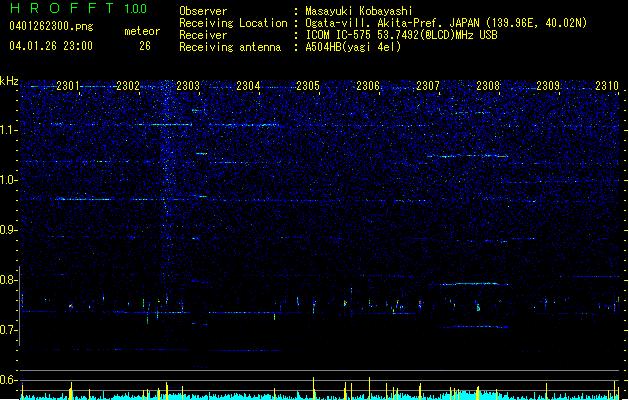Click the 'Receiving antenna' label

point(230,47)
